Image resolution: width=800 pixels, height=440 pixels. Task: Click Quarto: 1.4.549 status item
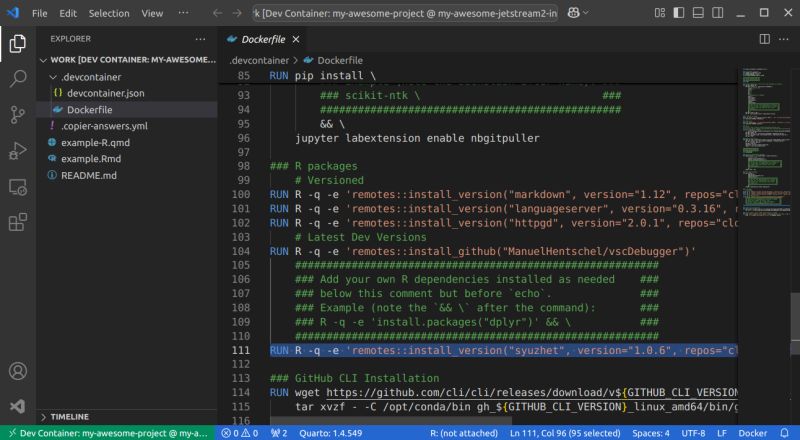tap(331, 433)
